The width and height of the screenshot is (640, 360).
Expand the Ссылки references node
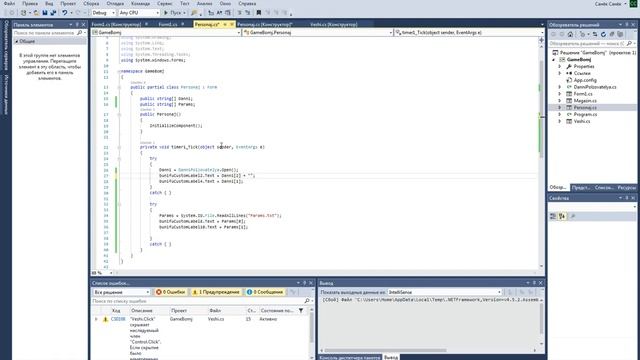pos(560,73)
